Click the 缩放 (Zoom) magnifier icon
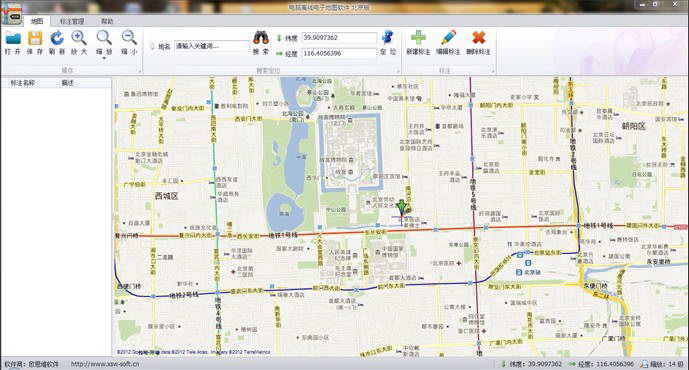Image resolution: width=689 pixels, height=370 pixels. [x=104, y=38]
